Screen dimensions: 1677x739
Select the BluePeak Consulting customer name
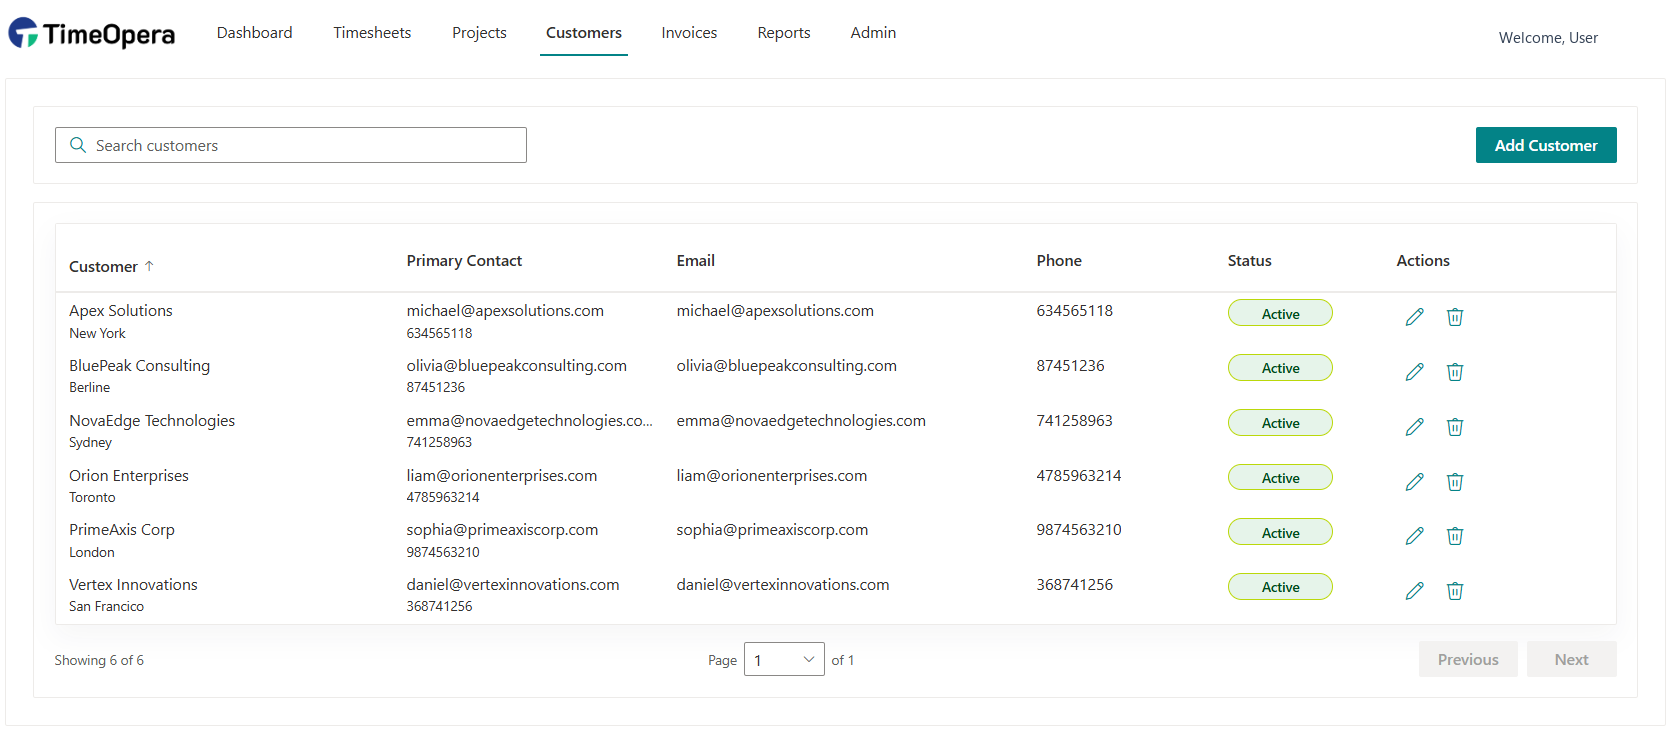(x=139, y=366)
